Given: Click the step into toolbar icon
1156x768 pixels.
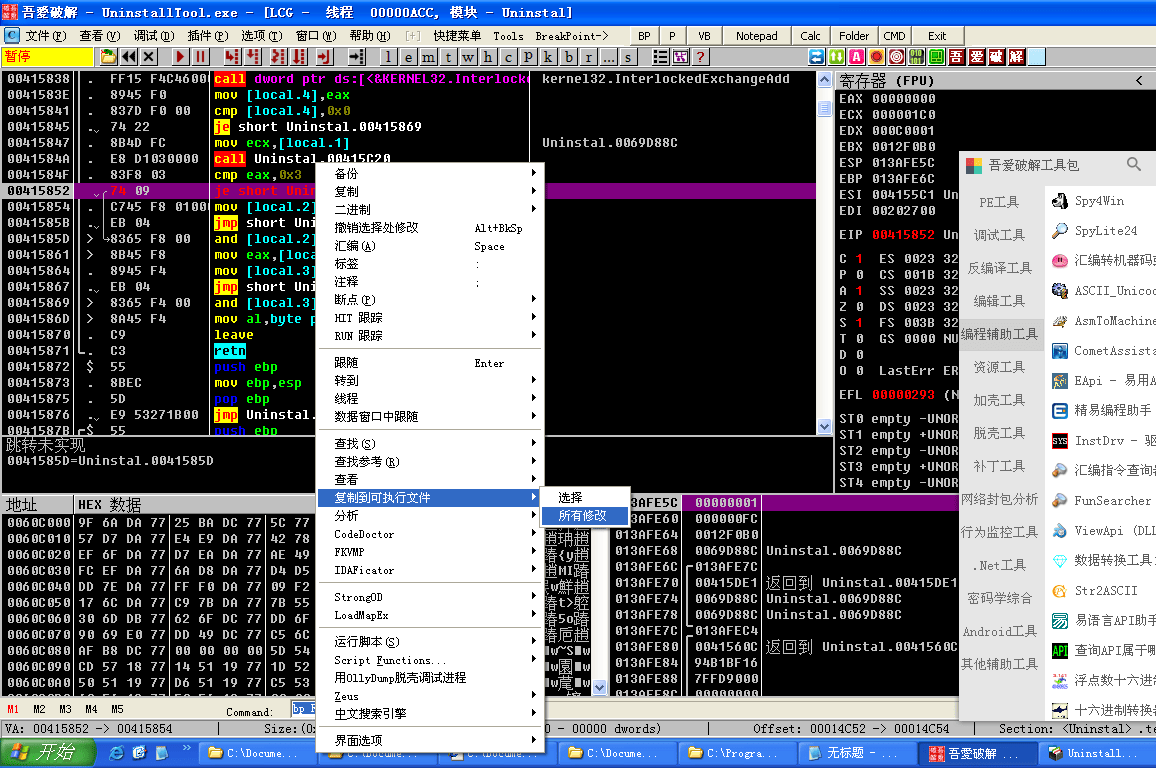Looking at the screenshot, I should pos(232,57).
